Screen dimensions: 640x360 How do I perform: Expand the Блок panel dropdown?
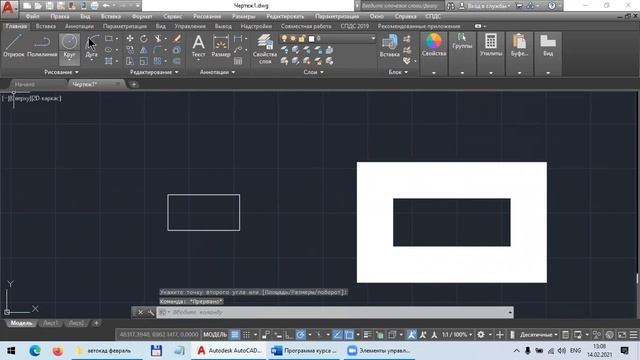398,72
